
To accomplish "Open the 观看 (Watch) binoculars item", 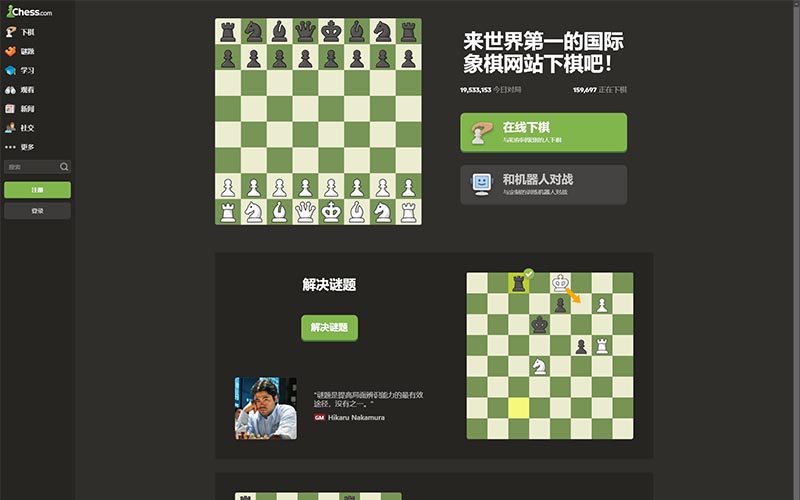I will [x=20, y=90].
